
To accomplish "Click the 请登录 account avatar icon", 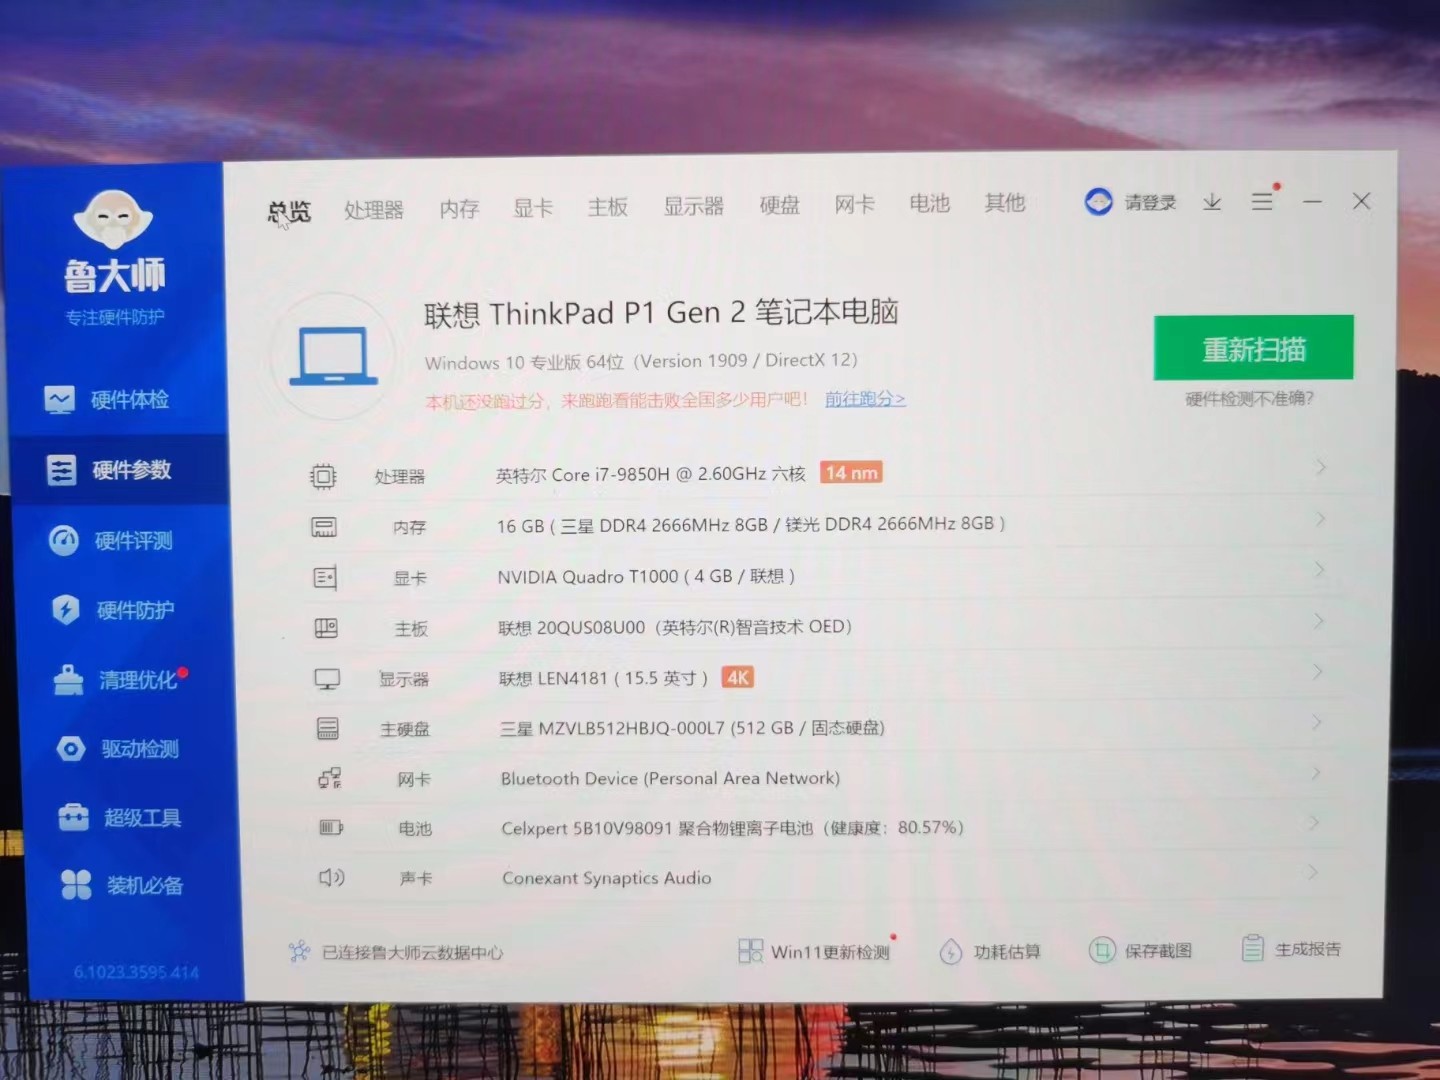I will 1098,202.
